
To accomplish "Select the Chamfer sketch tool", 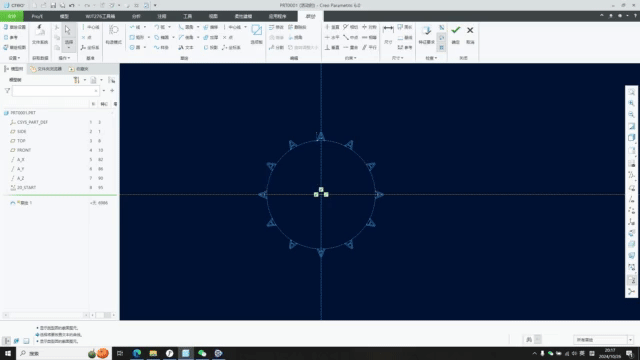I will 186,37.
